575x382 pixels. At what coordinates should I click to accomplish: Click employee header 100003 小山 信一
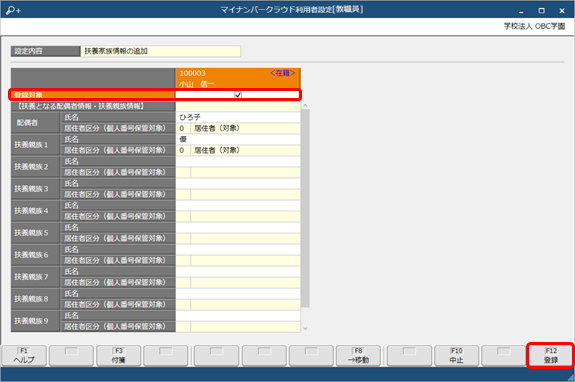point(238,78)
